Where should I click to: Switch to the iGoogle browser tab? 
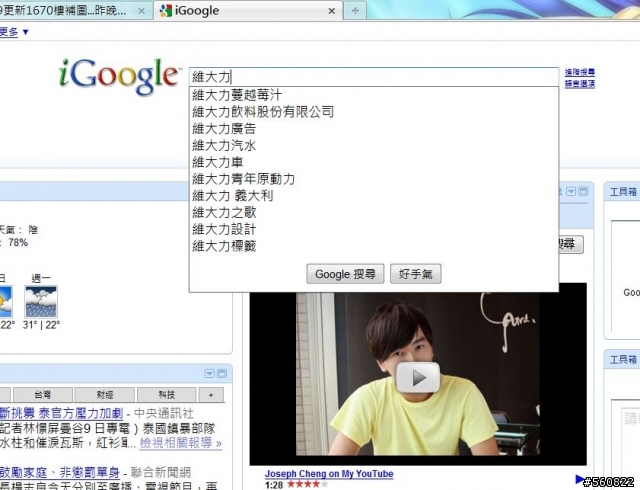pyautogui.click(x=248, y=11)
